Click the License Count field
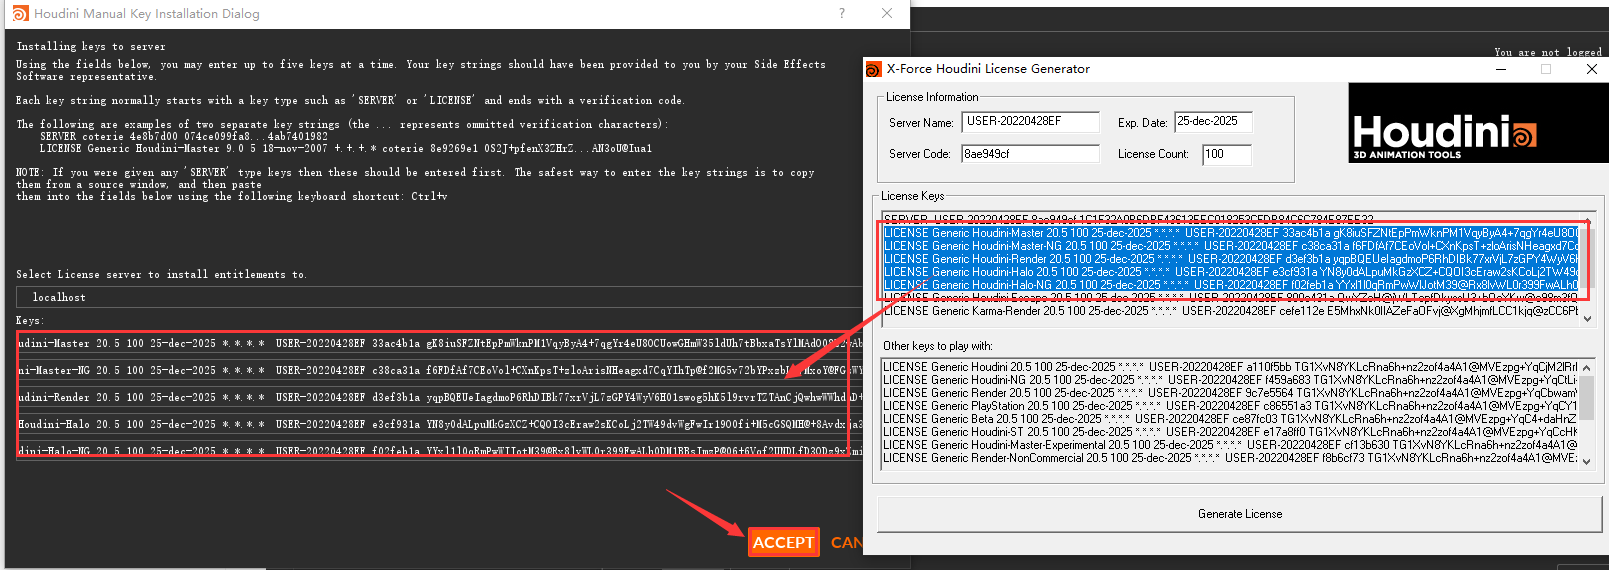 pyautogui.click(x=1226, y=154)
